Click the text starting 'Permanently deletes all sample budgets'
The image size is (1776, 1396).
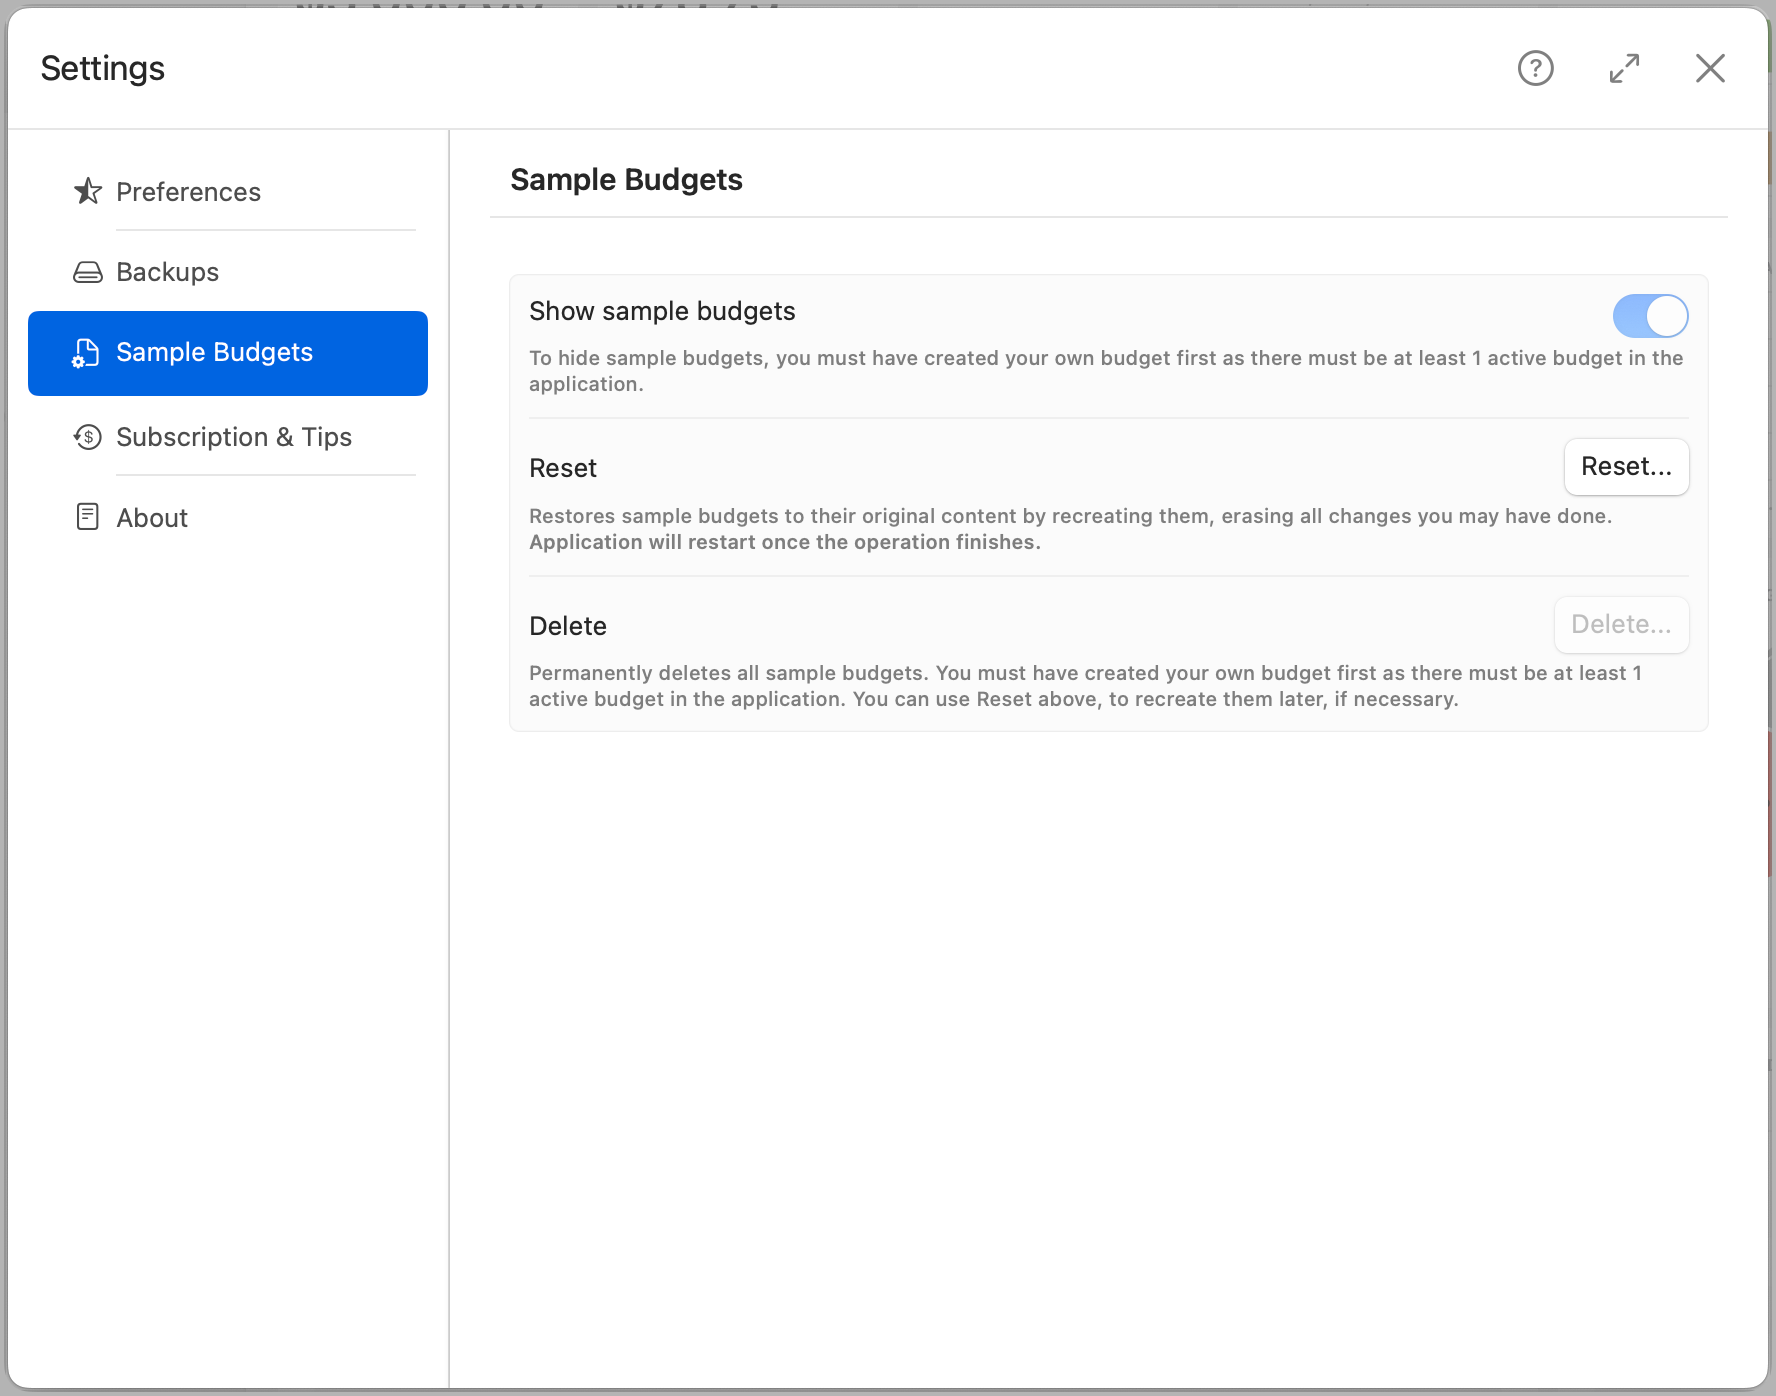1085,686
